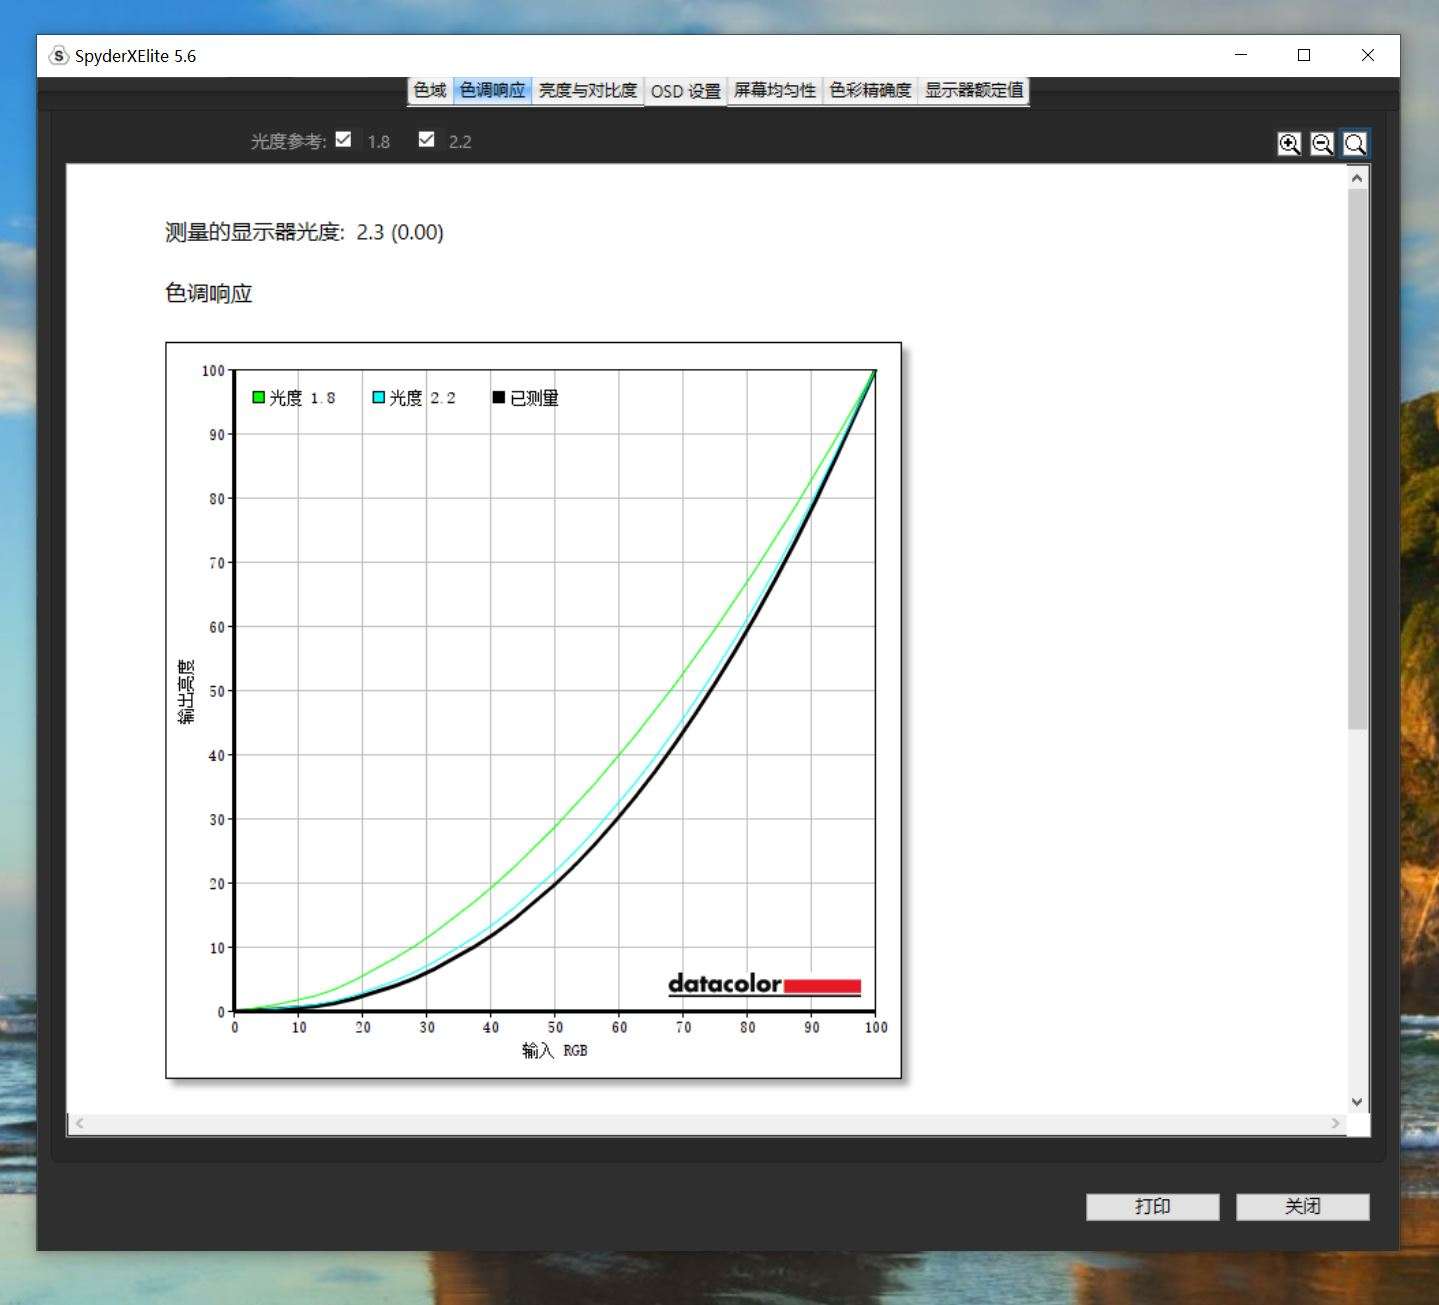Image resolution: width=1439 pixels, height=1305 pixels.
Task: Click the fit-to-view magnifier icon
Action: (1355, 143)
